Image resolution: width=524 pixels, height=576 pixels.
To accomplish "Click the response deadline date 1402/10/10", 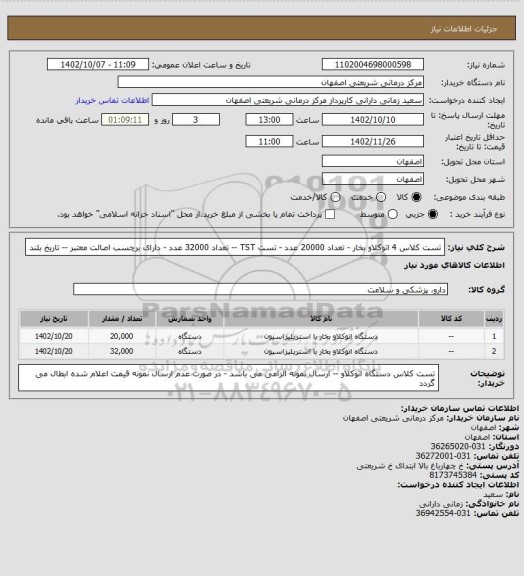I will tap(373, 120).
